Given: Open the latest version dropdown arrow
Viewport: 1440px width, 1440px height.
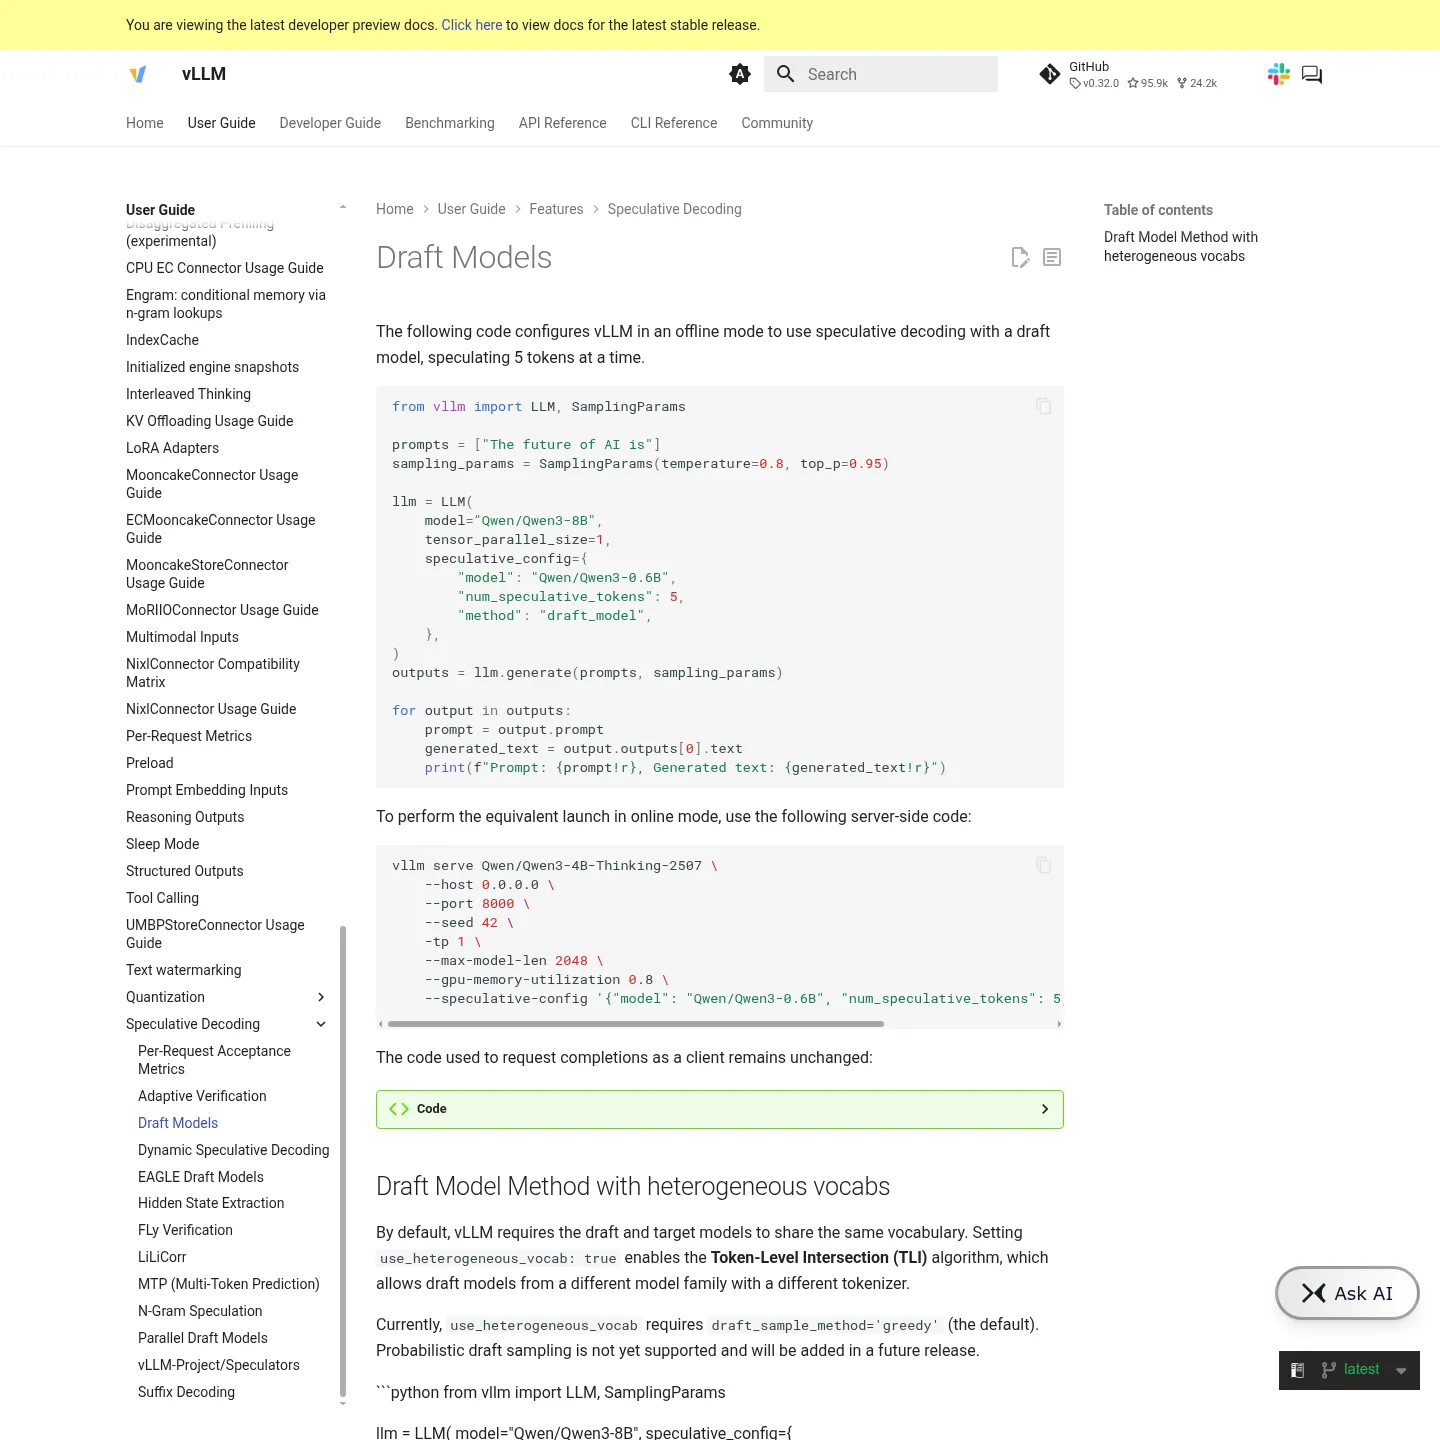Looking at the screenshot, I should [1401, 1371].
